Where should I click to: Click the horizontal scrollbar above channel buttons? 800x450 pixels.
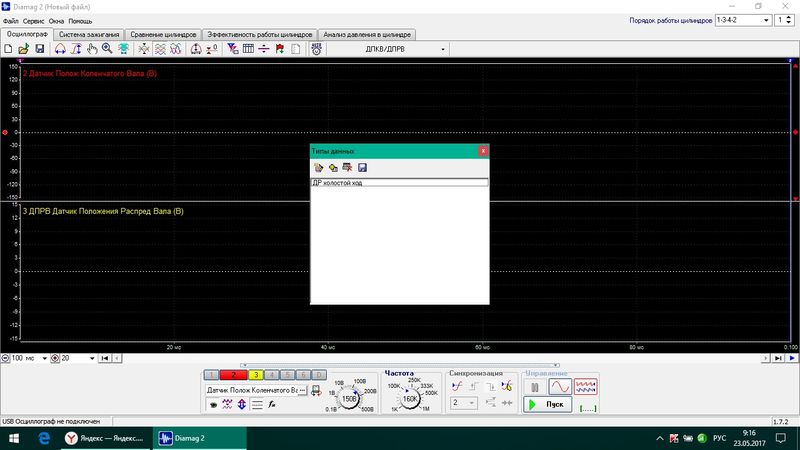pos(400,365)
